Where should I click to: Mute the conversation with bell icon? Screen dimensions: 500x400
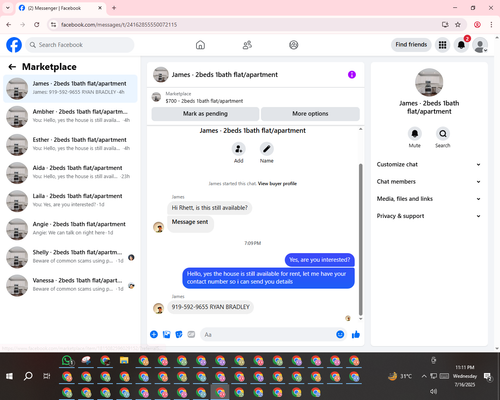point(415,134)
